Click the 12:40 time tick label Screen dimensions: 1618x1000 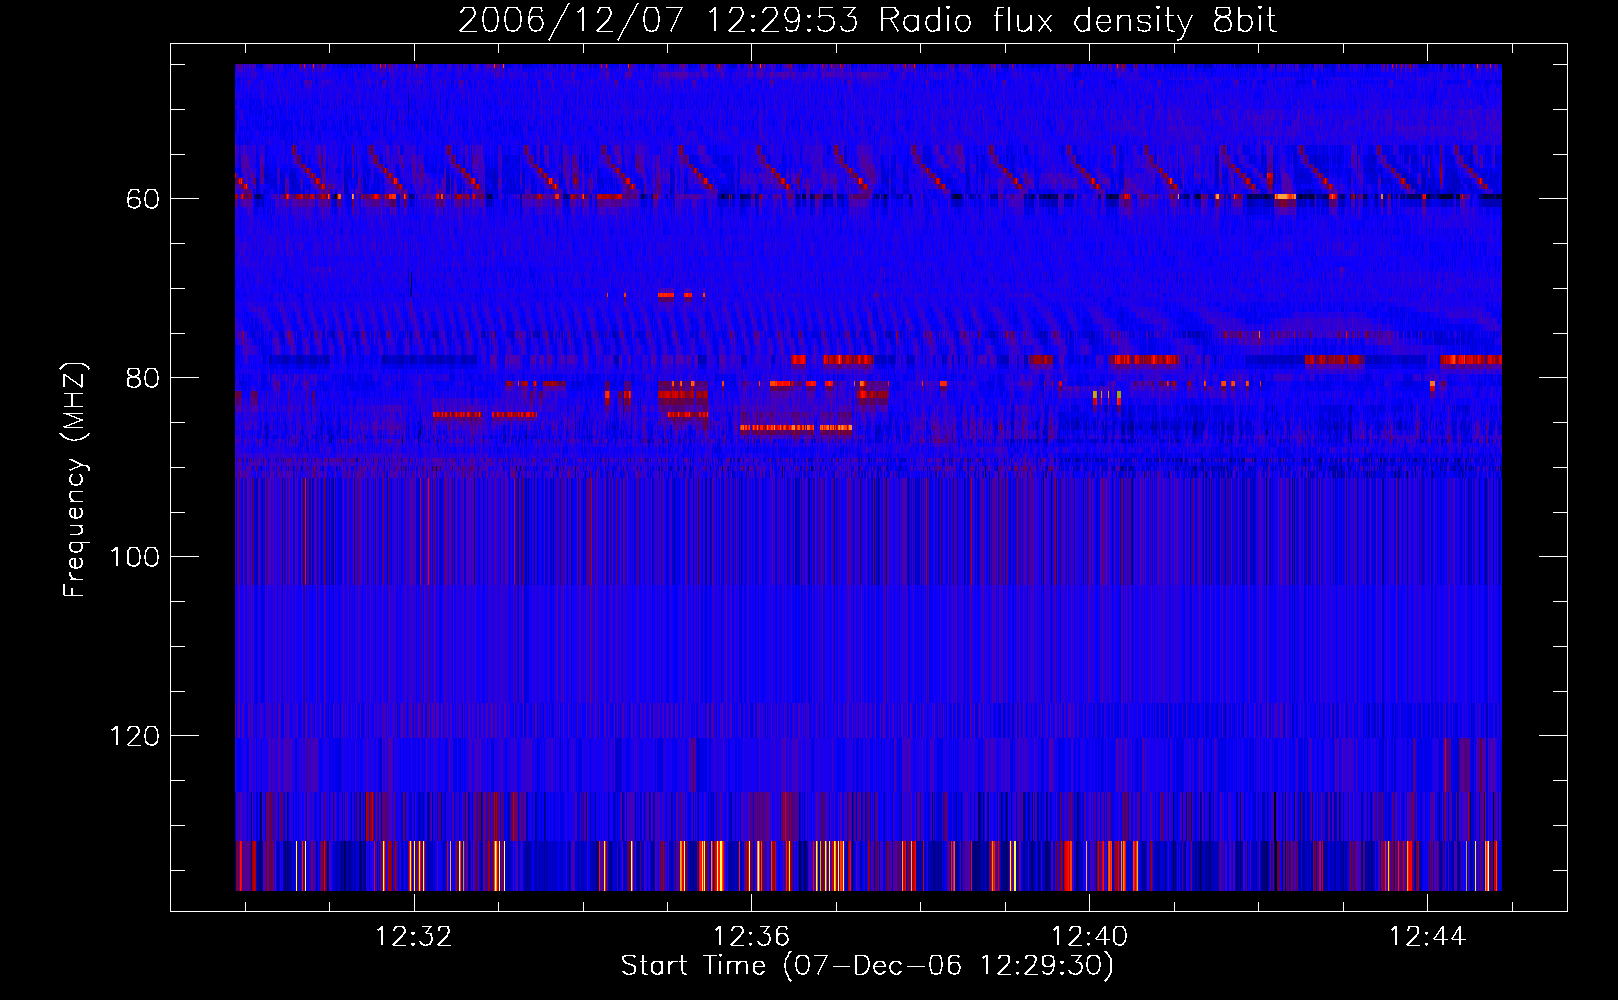1089,936
